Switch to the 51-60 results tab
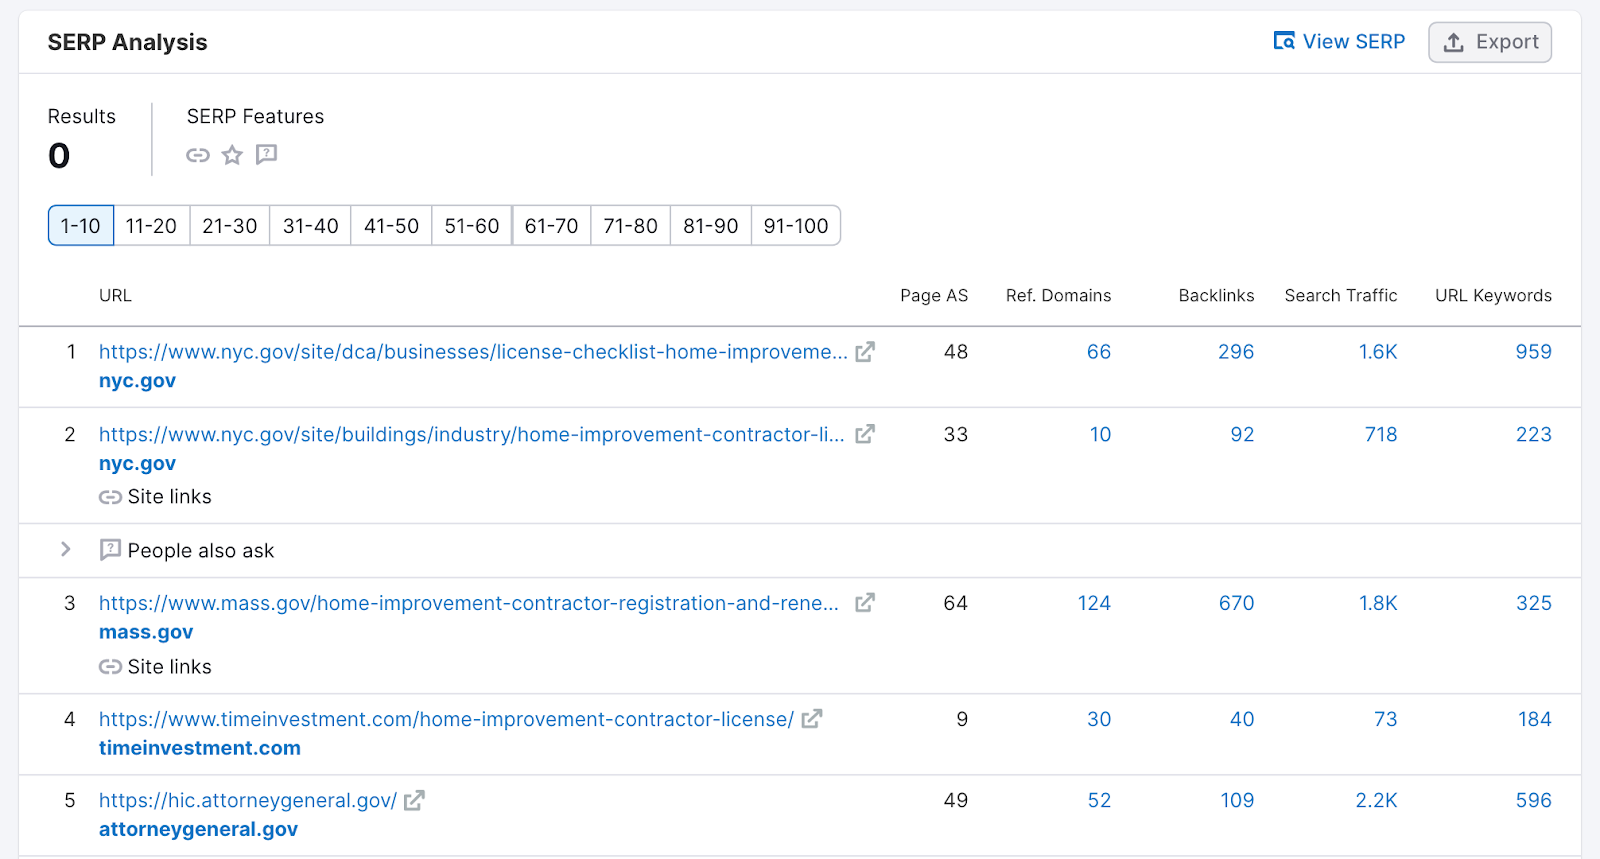 [472, 226]
